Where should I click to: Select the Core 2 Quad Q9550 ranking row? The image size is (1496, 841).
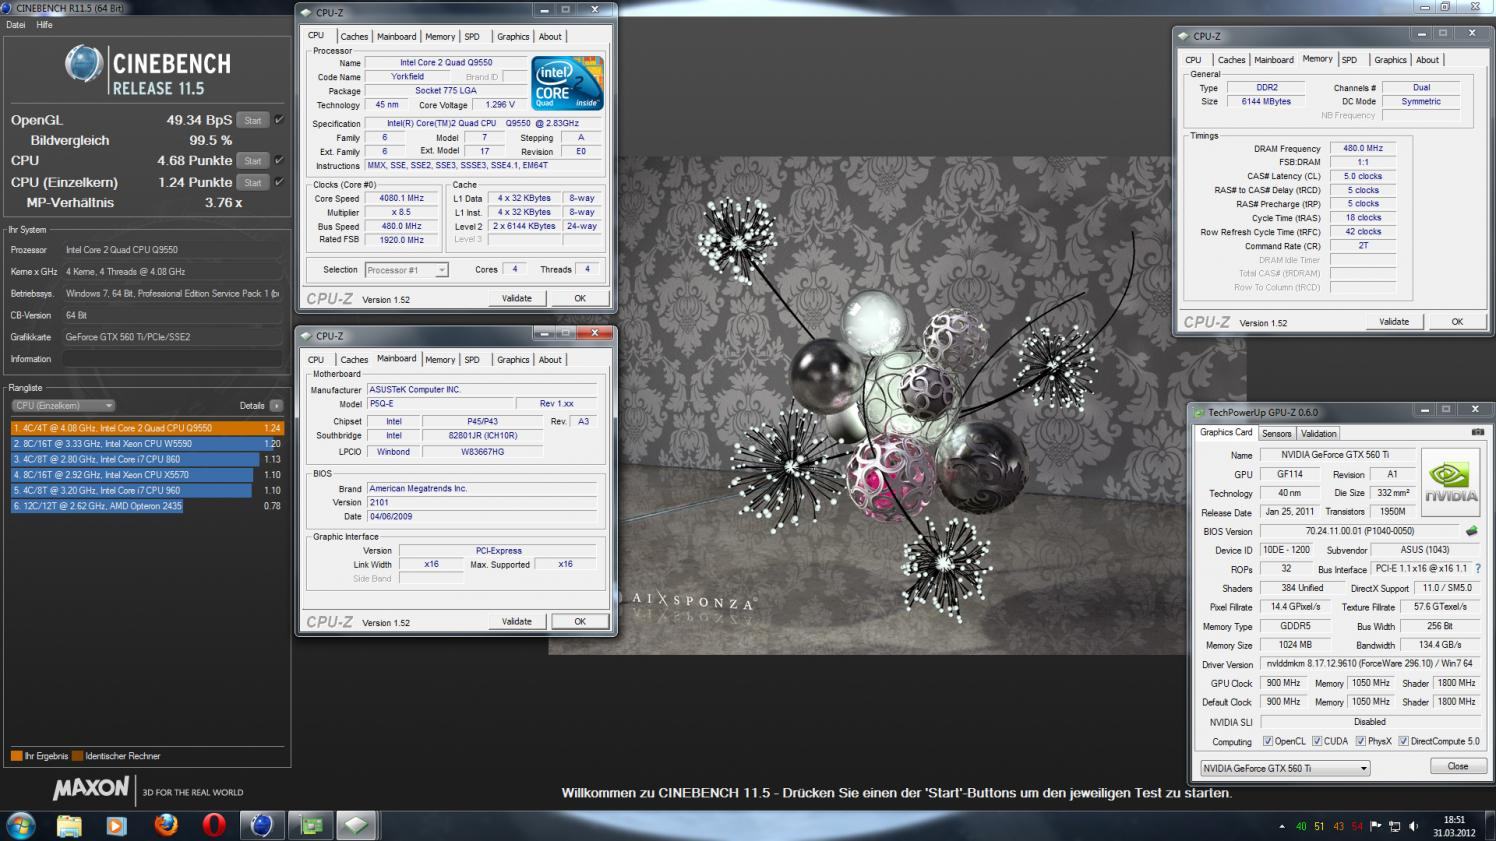(x=147, y=427)
